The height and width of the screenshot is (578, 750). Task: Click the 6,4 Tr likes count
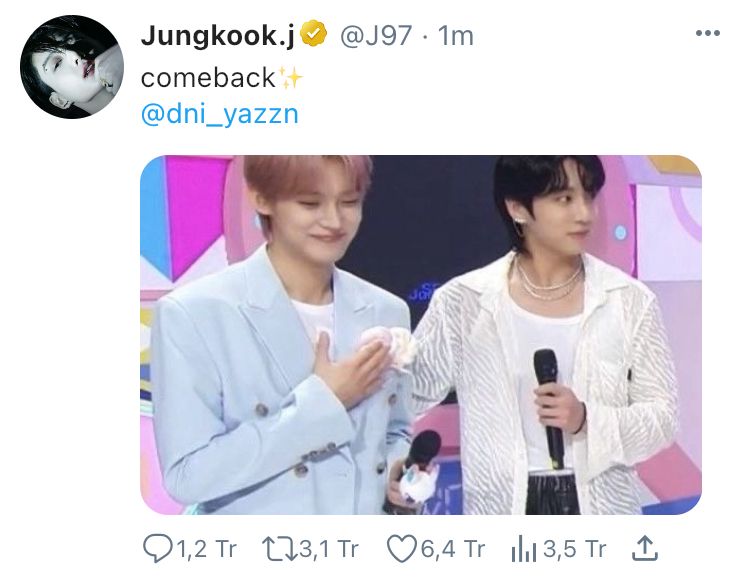[x=453, y=549]
